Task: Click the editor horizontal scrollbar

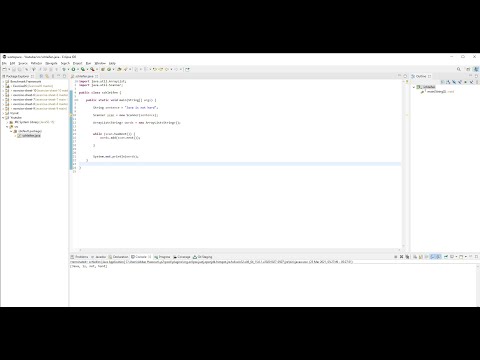Action: (x=240, y=249)
